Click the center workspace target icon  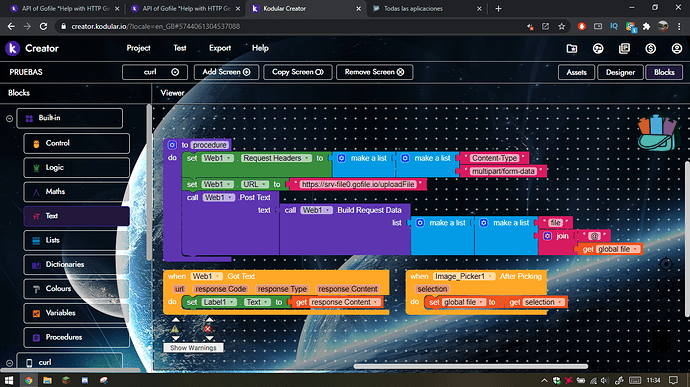[x=666, y=264]
